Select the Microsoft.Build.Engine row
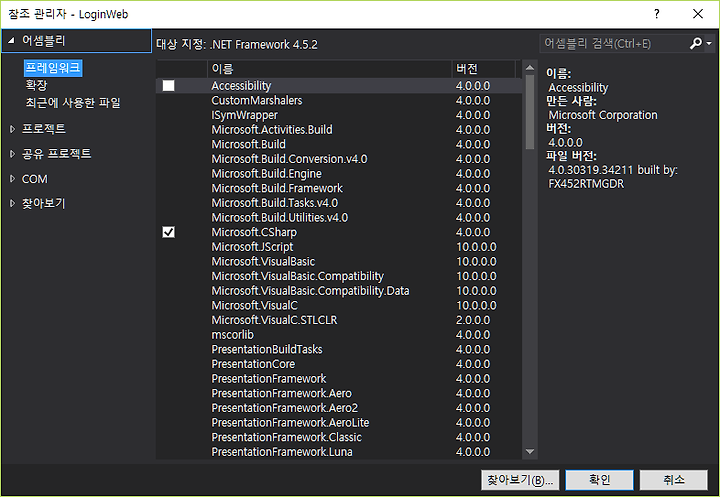Screen dimensions: 720x497 pos(339,174)
